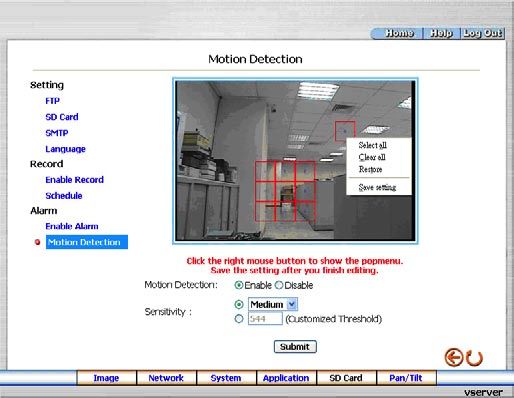Click the Log Out button

483,33
